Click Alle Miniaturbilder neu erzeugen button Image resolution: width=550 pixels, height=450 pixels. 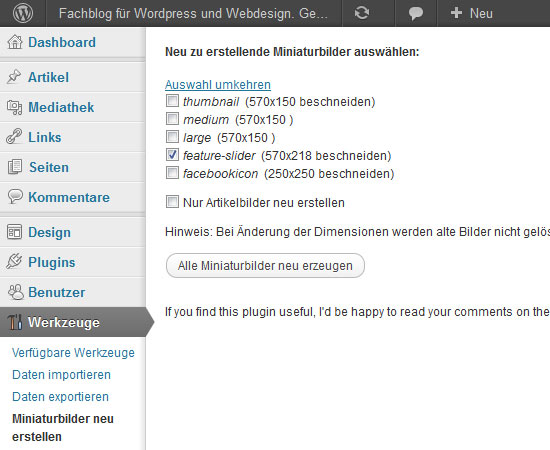coord(265,266)
